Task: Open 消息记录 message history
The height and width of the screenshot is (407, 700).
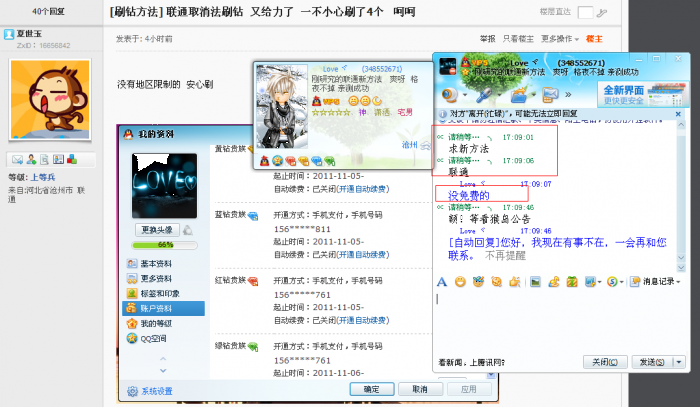Action: (x=651, y=282)
